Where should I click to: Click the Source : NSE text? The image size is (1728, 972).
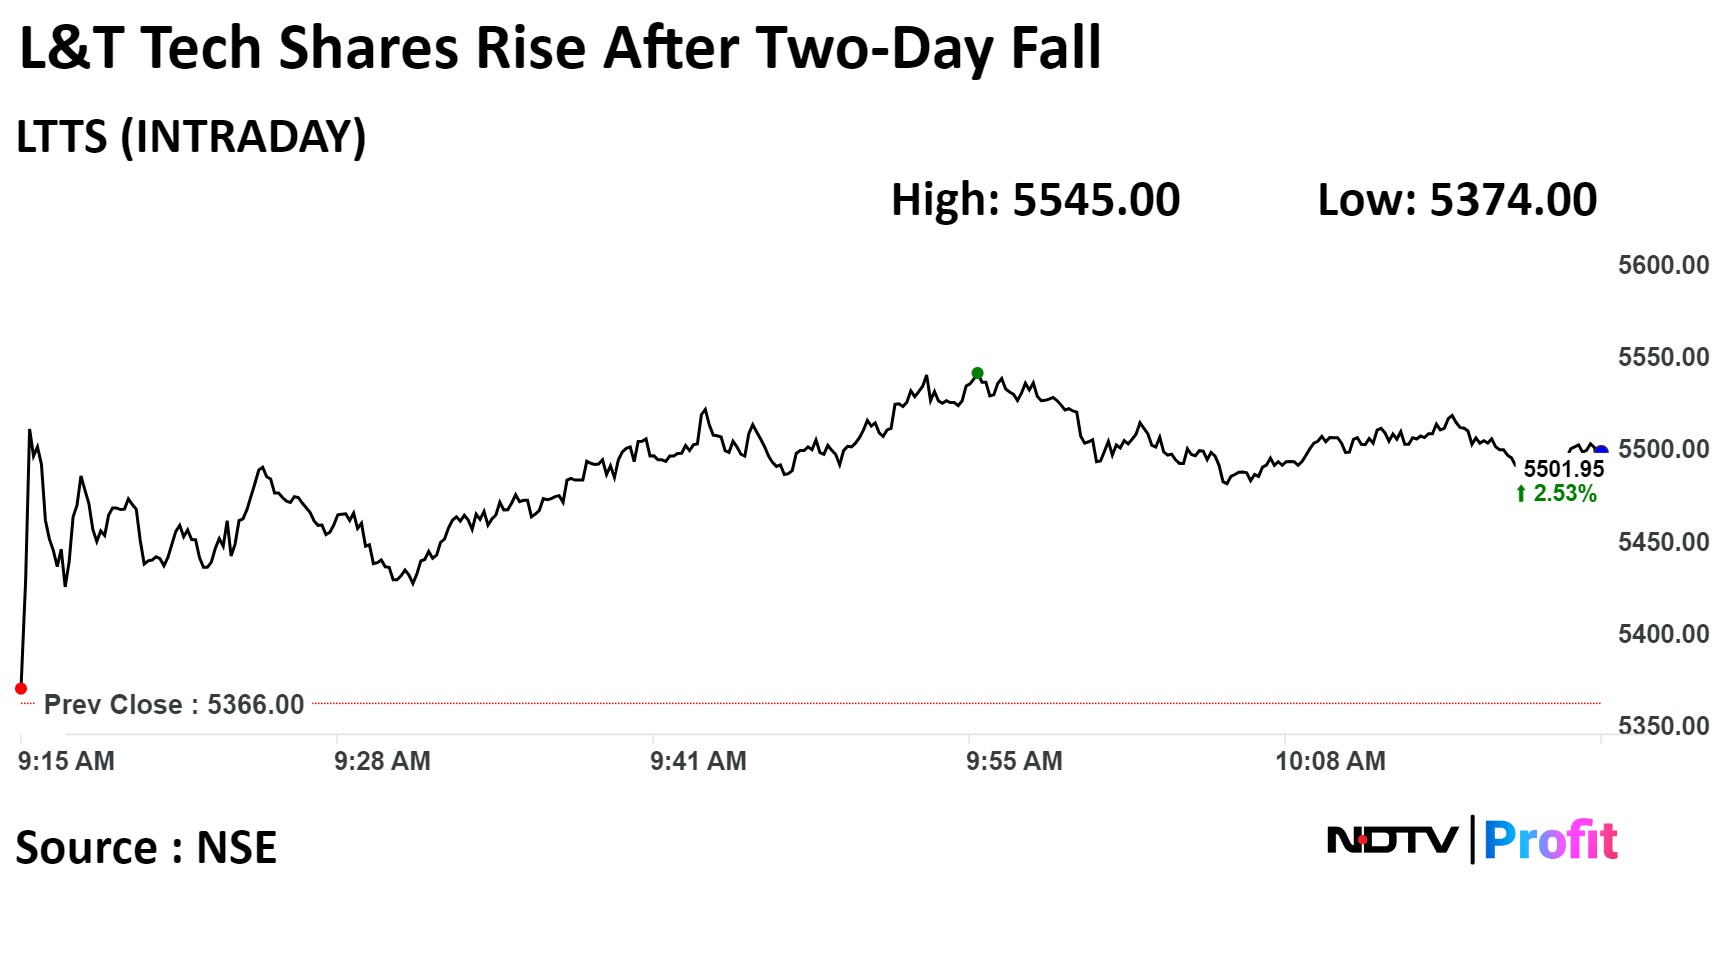click(146, 848)
